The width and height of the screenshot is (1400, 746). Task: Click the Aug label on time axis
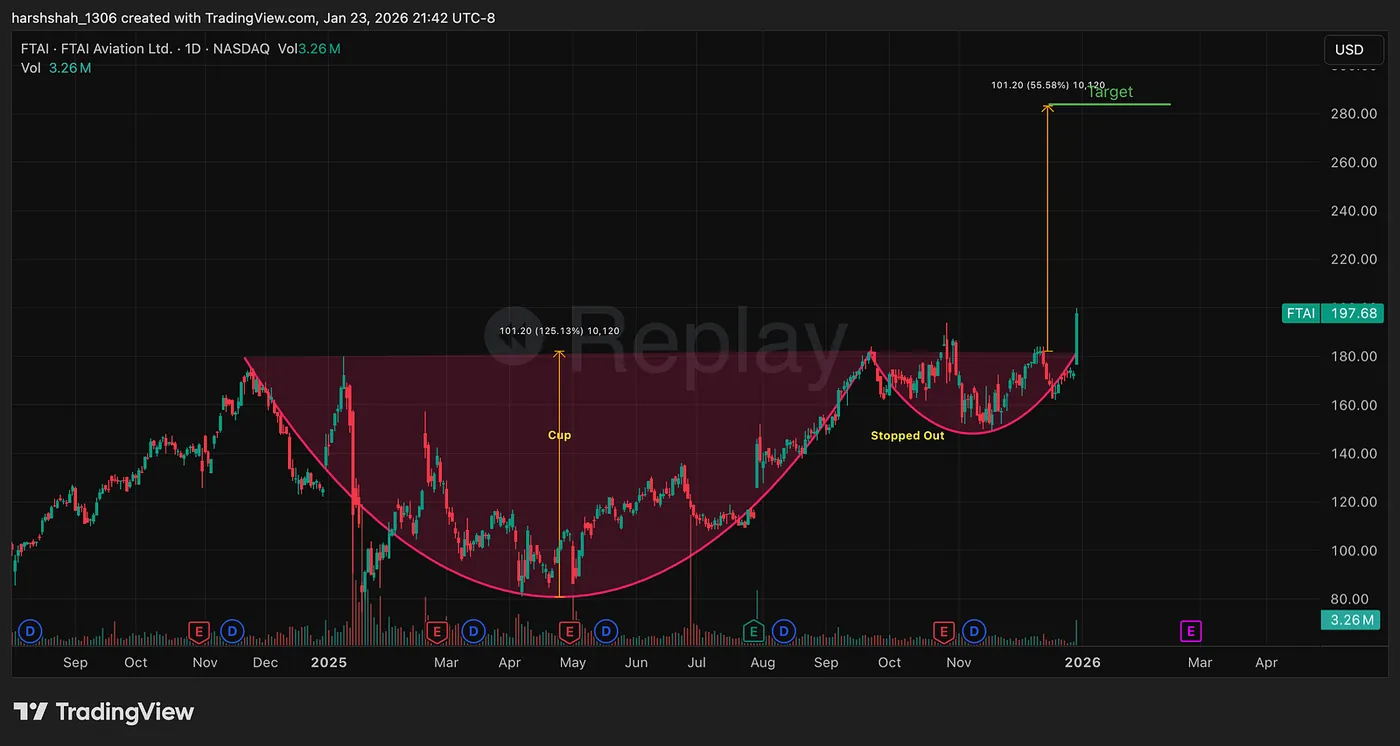(763, 662)
